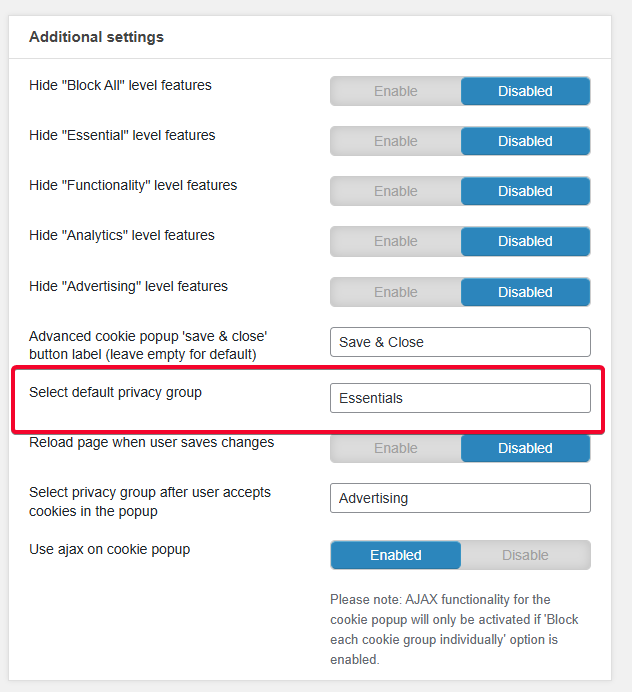
Task: Click the "Select default privacy group" label
Action: coord(116,392)
